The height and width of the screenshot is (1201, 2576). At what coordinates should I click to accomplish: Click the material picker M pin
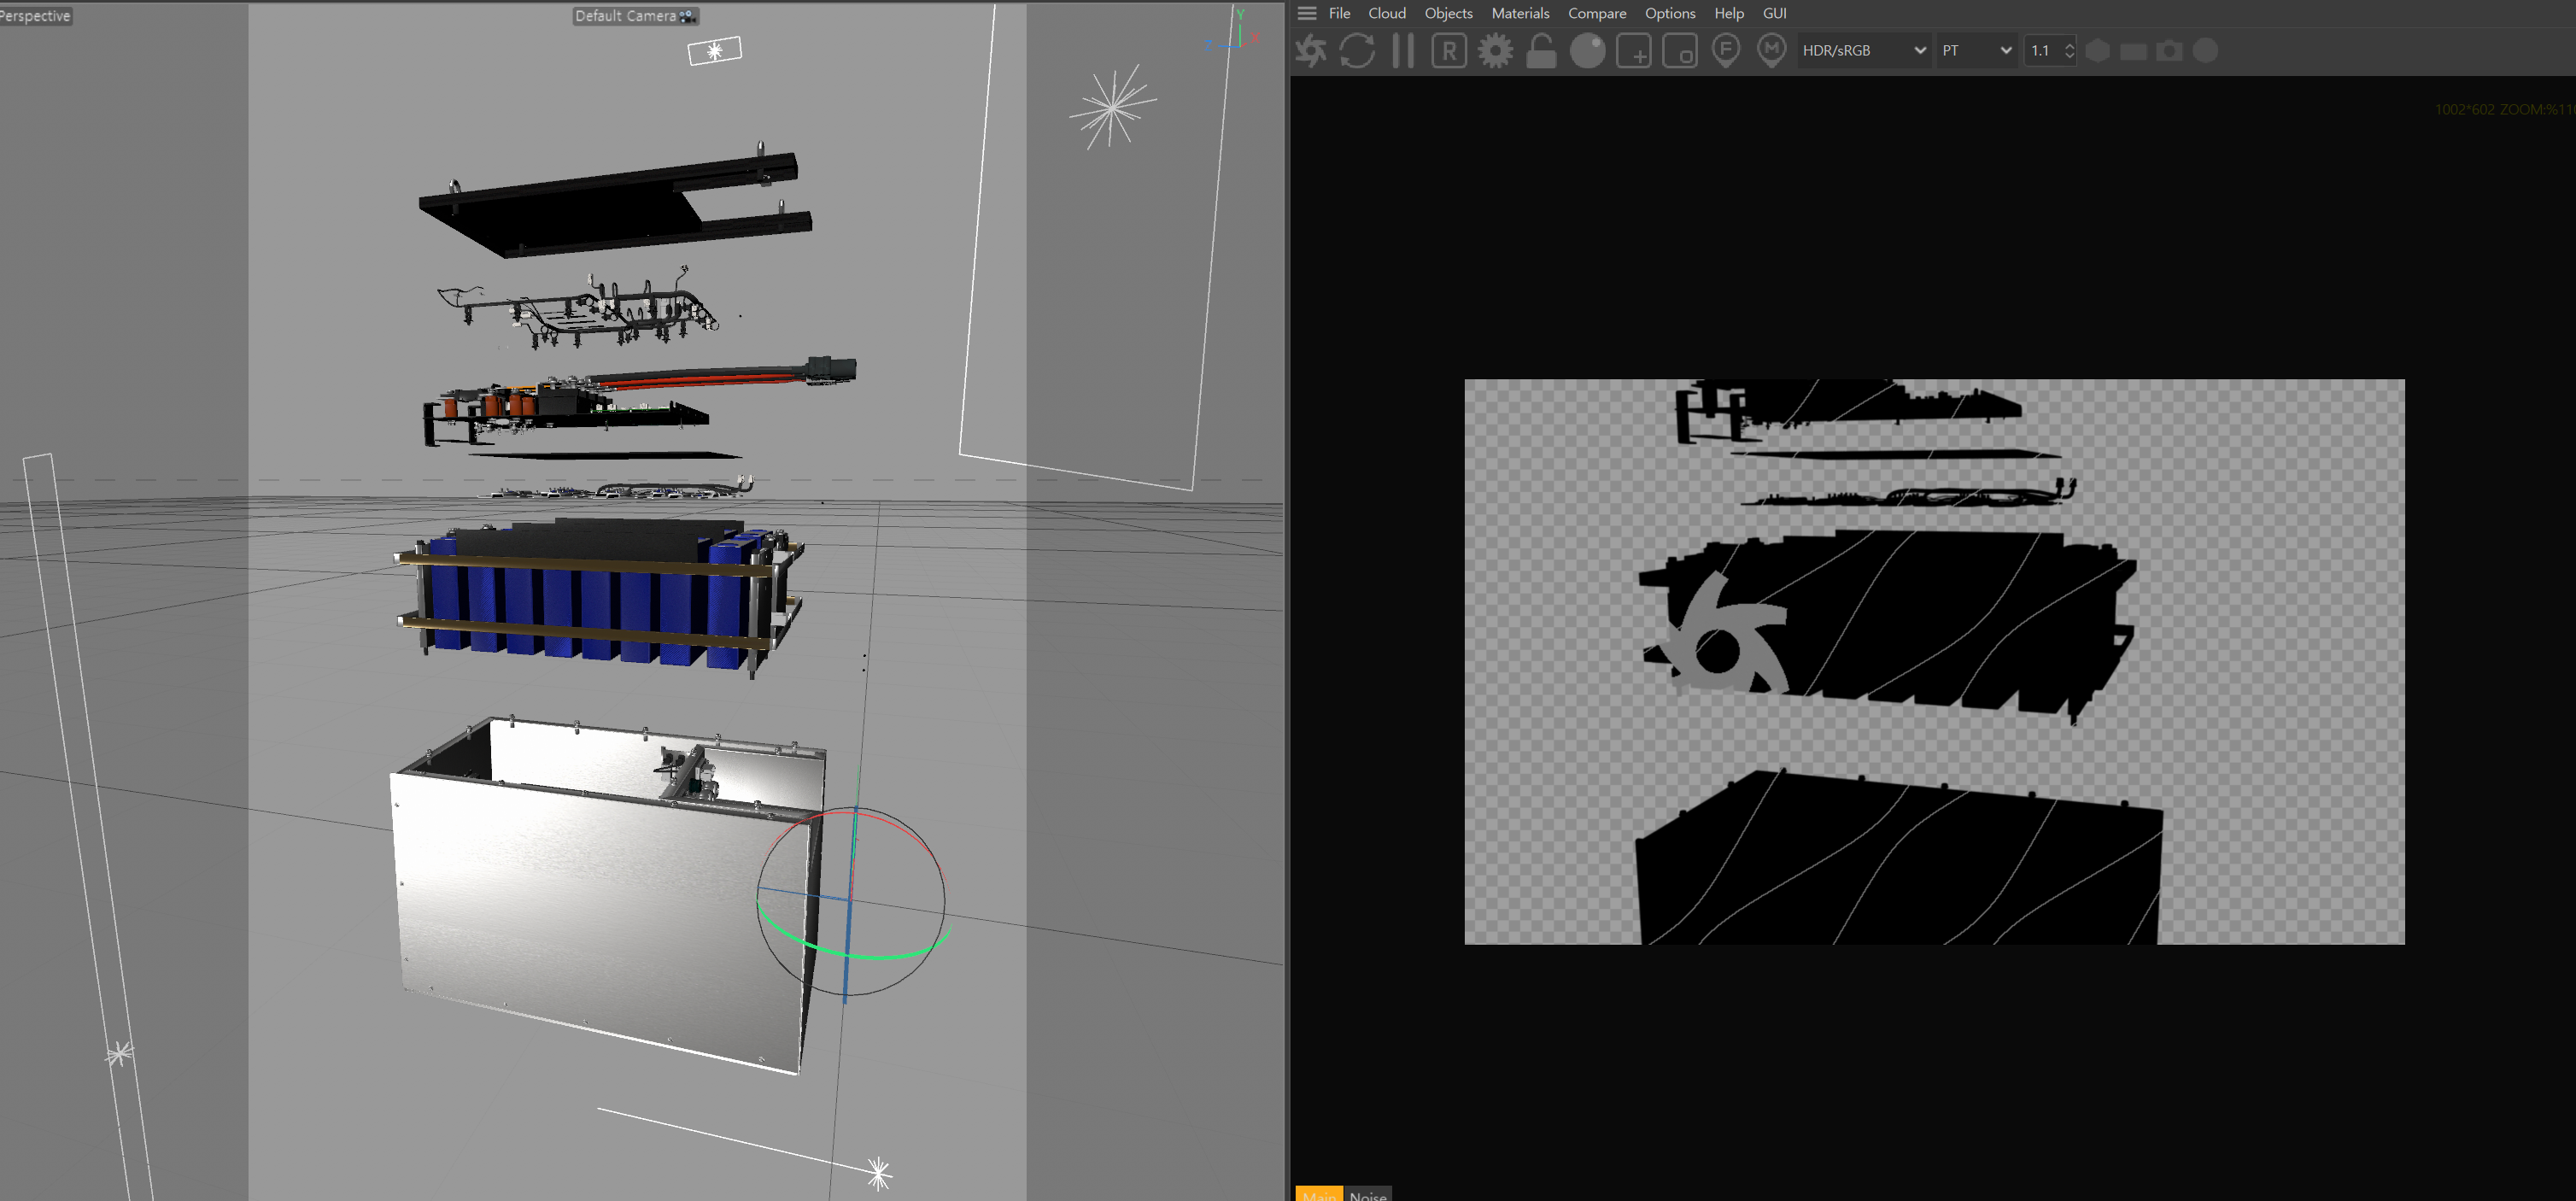click(x=1772, y=51)
